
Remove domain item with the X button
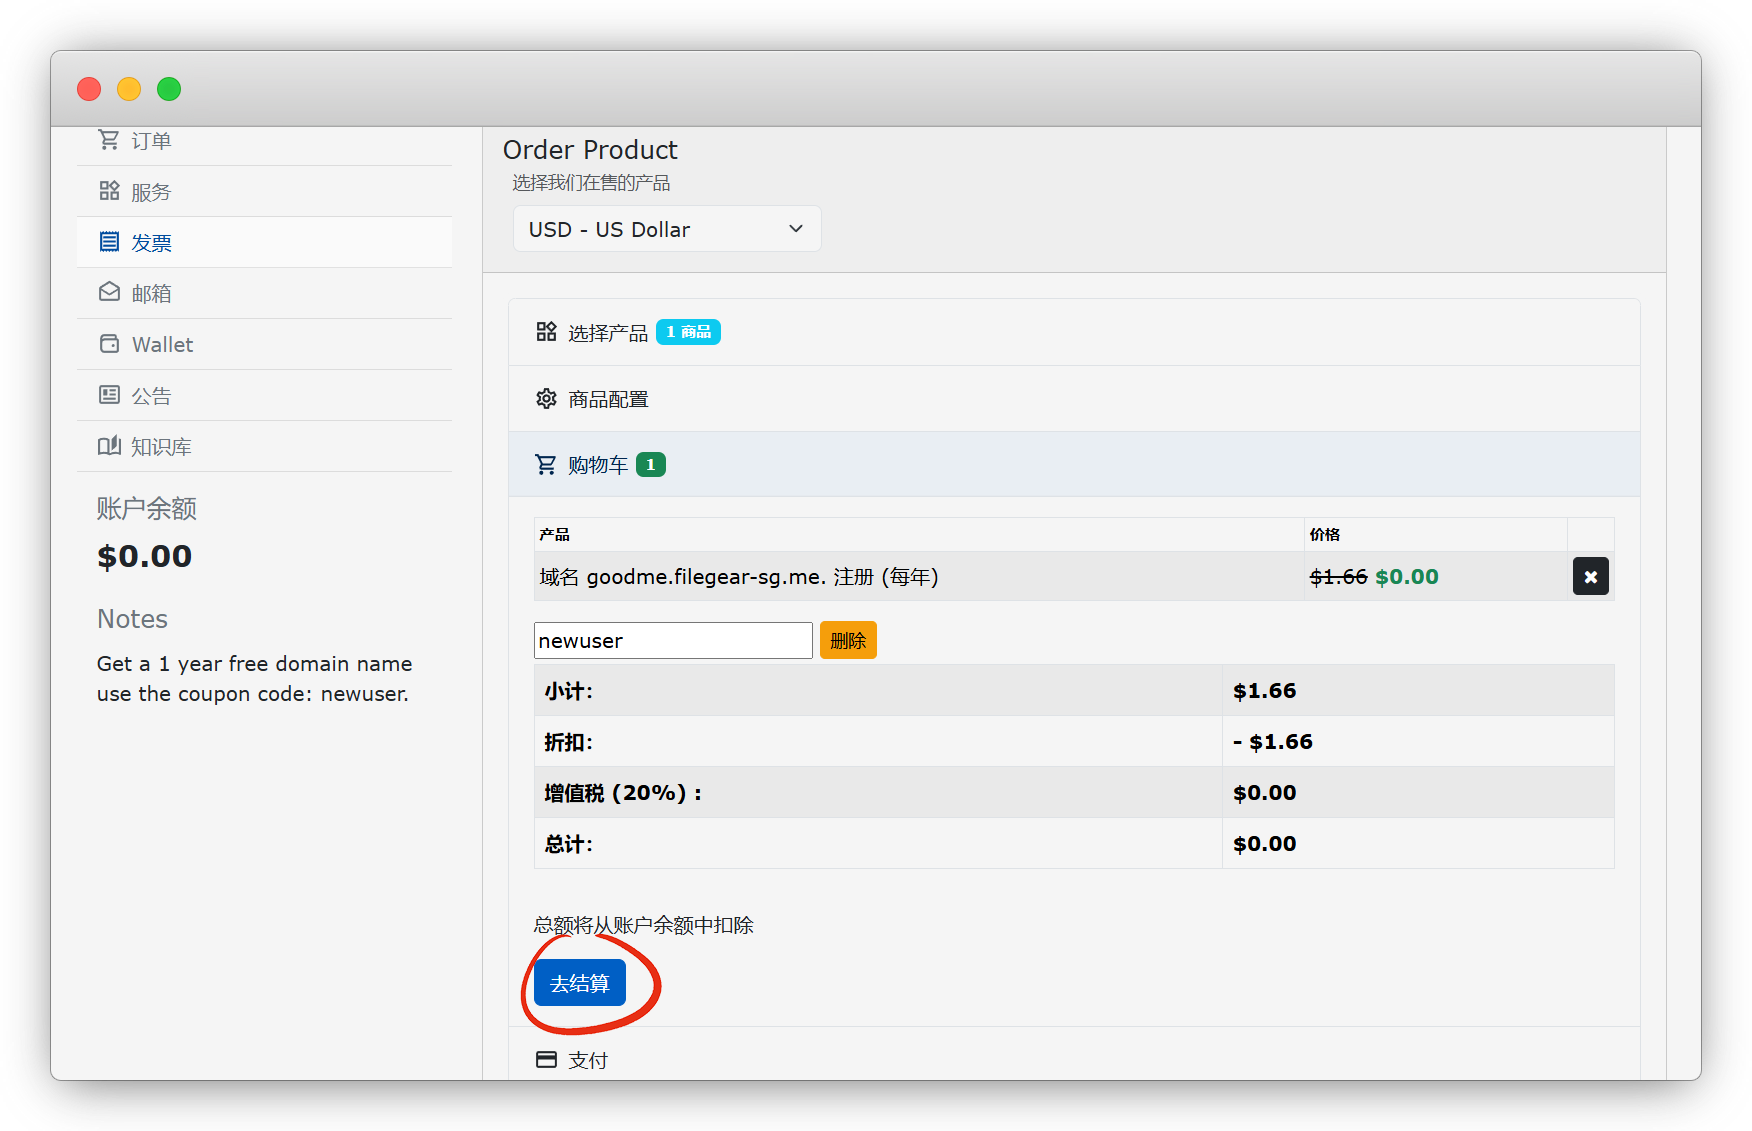coord(1590,577)
